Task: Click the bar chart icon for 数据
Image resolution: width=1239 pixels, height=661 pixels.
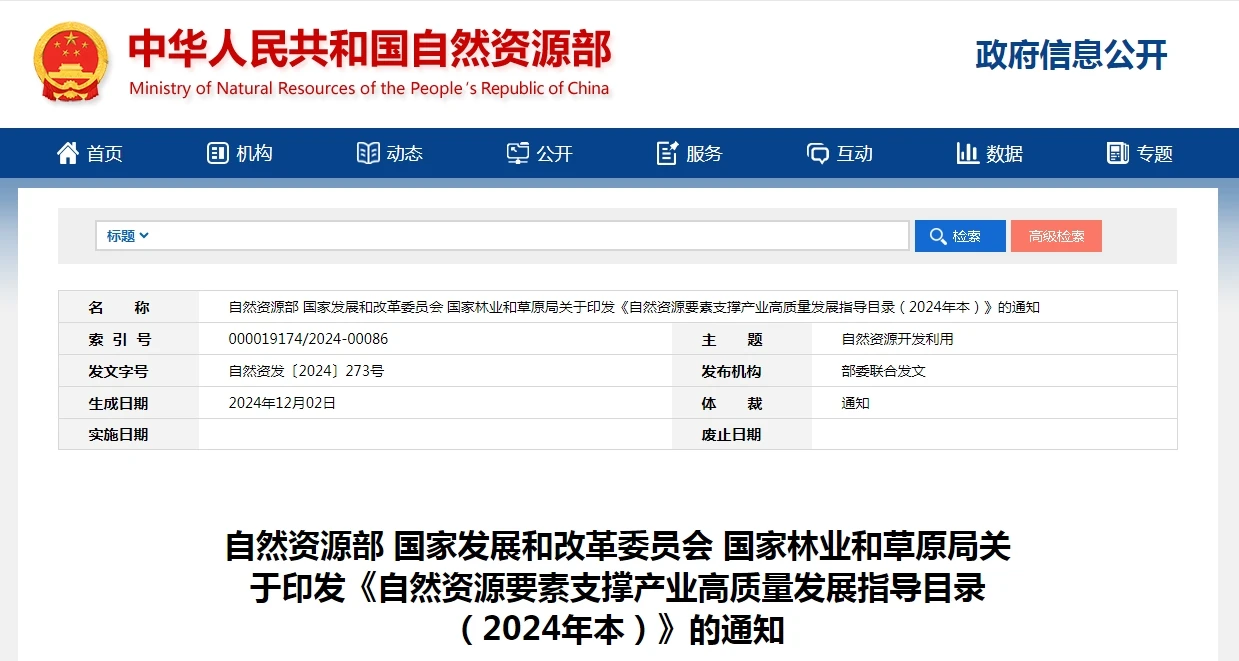Action: (x=967, y=153)
